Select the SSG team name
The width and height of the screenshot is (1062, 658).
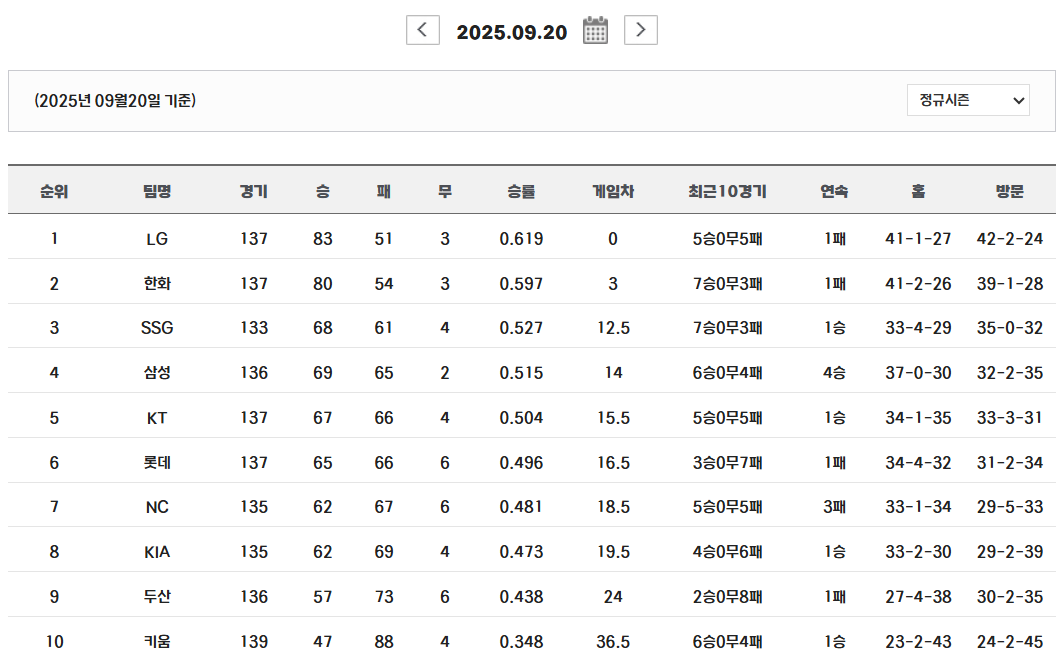157,328
